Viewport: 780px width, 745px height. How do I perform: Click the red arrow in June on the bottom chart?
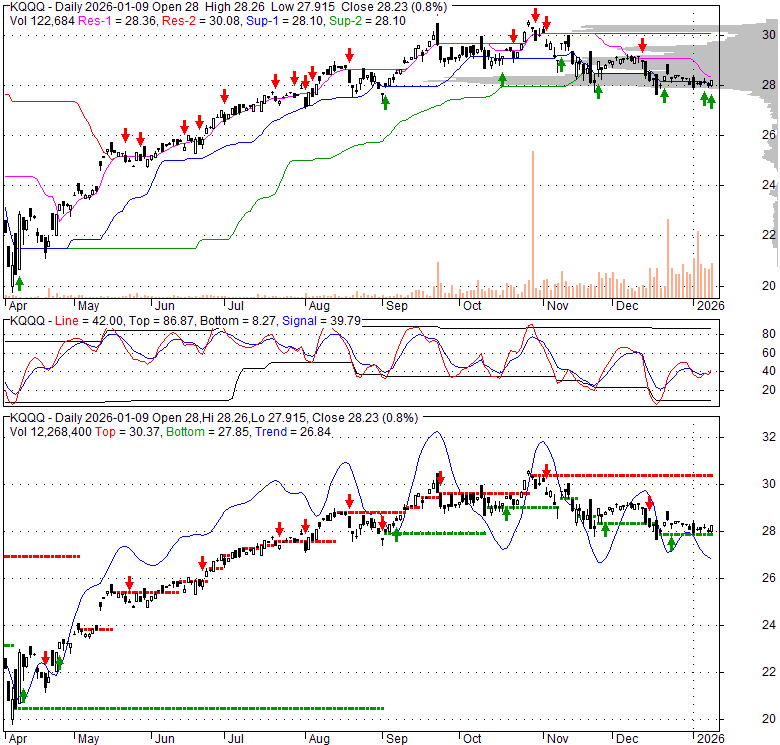[x=202, y=563]
